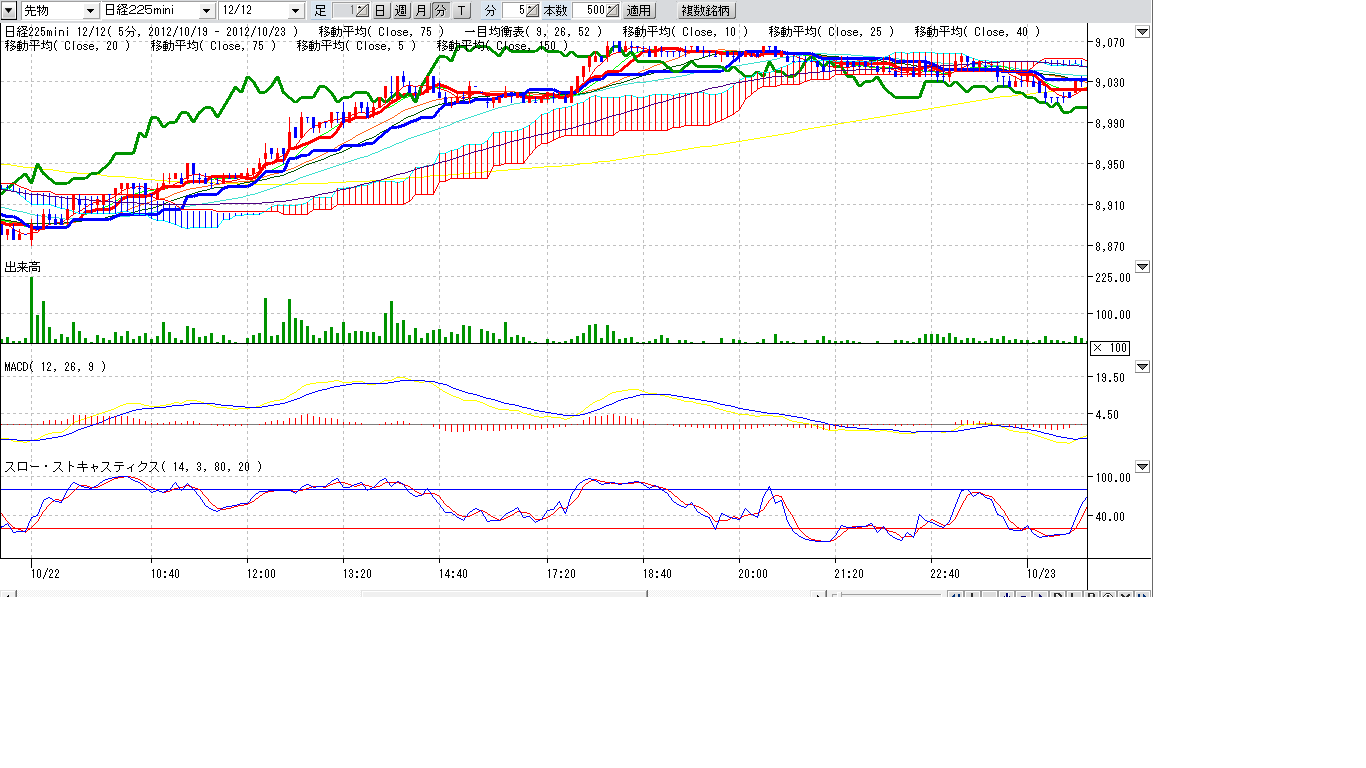The height and width of the screenshot is (768, 1366).
Task: Click the 500 bar count input field
Action: click(588, 10)
